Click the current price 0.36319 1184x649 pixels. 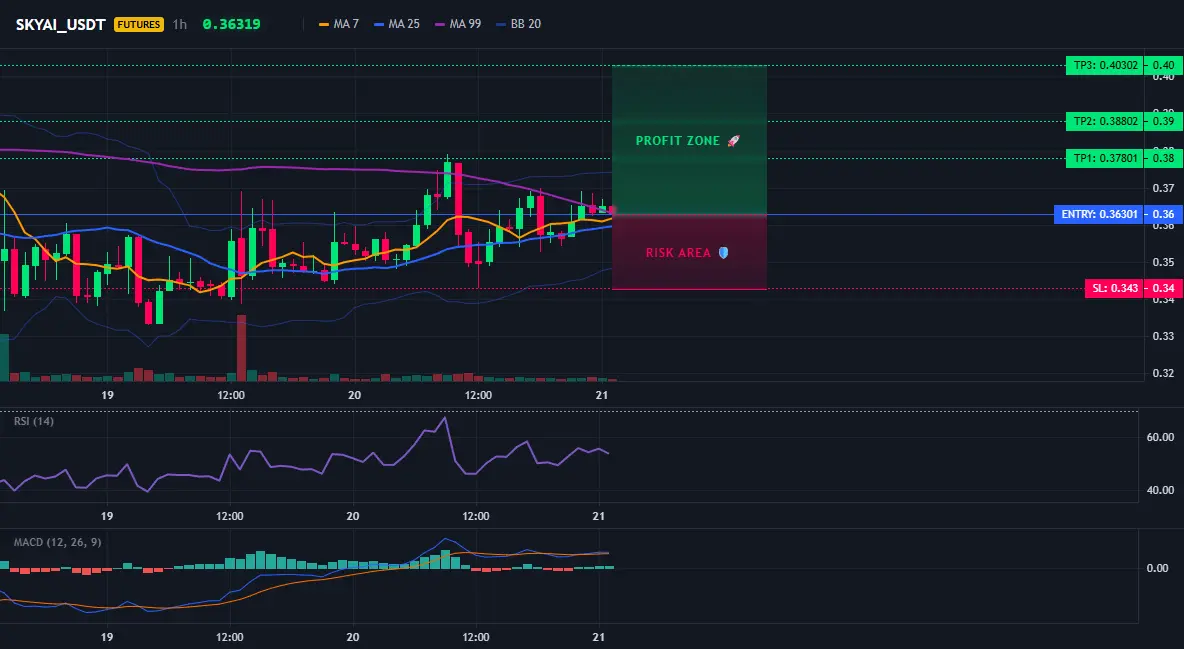click(231, 24)
